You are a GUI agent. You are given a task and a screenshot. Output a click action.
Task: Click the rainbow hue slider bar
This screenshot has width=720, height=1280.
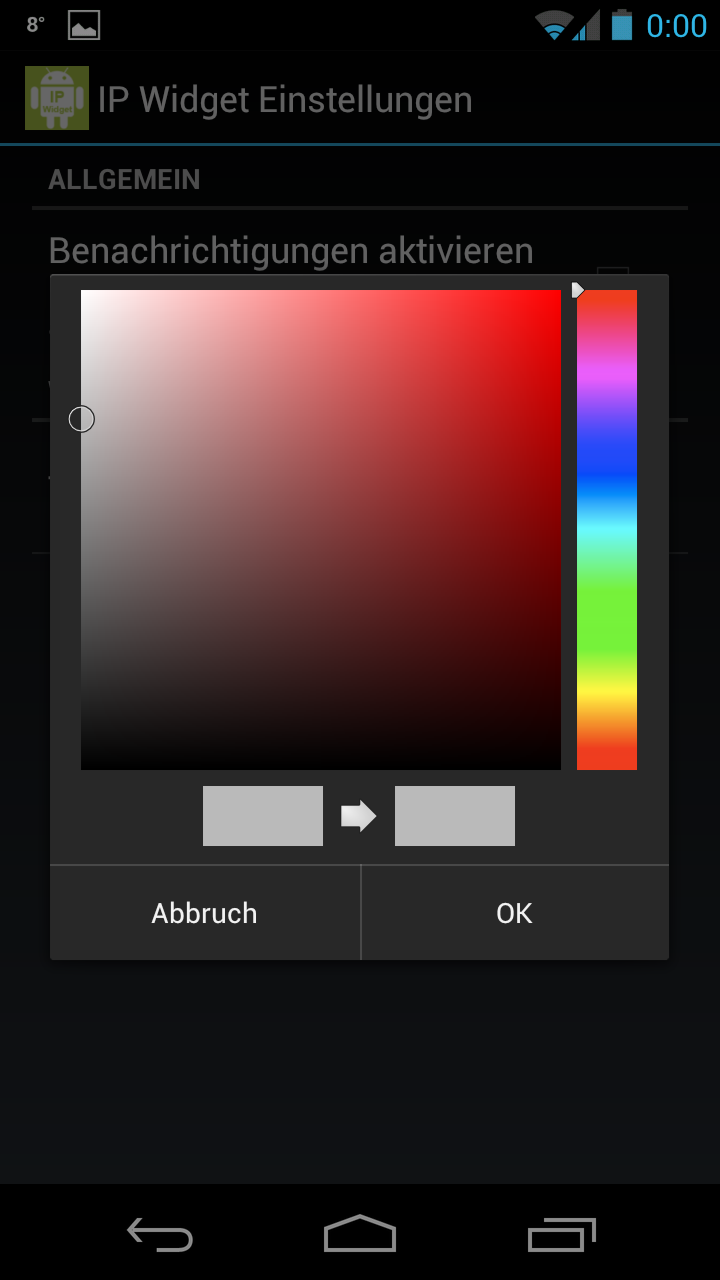point(607,530)
